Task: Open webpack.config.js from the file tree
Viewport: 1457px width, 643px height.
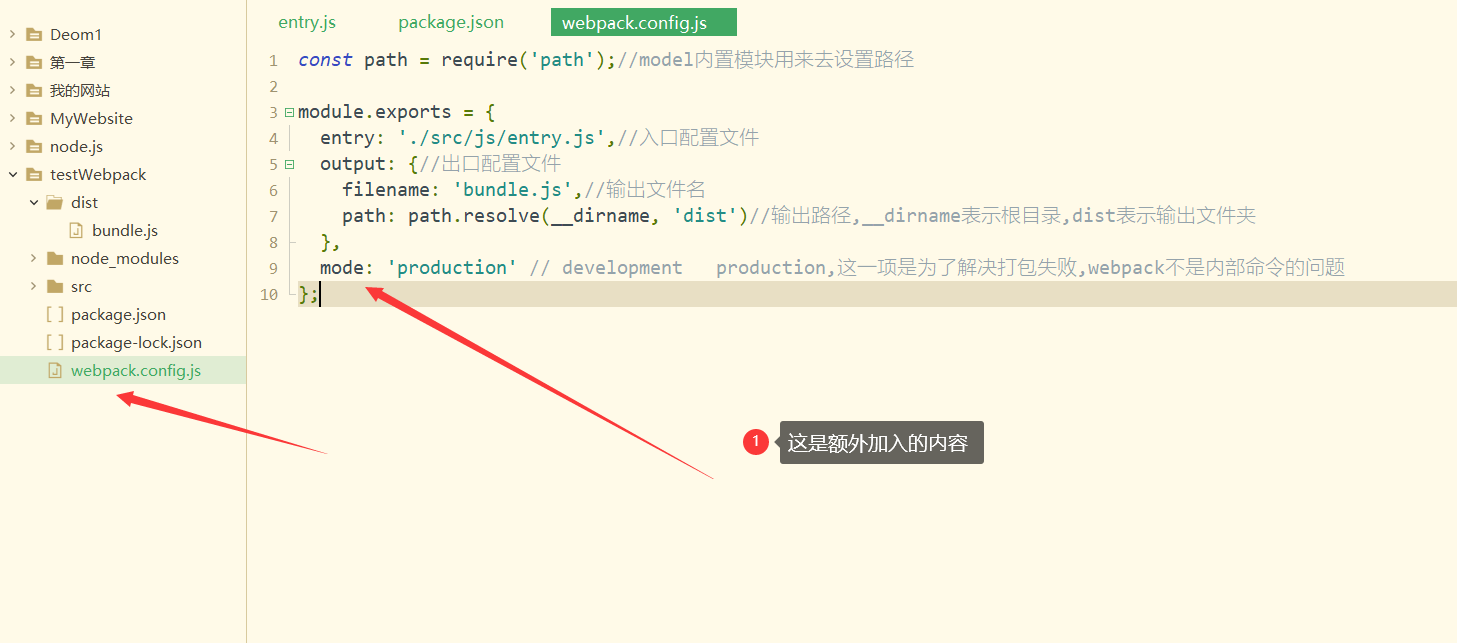Action: (x=136, y=370)
